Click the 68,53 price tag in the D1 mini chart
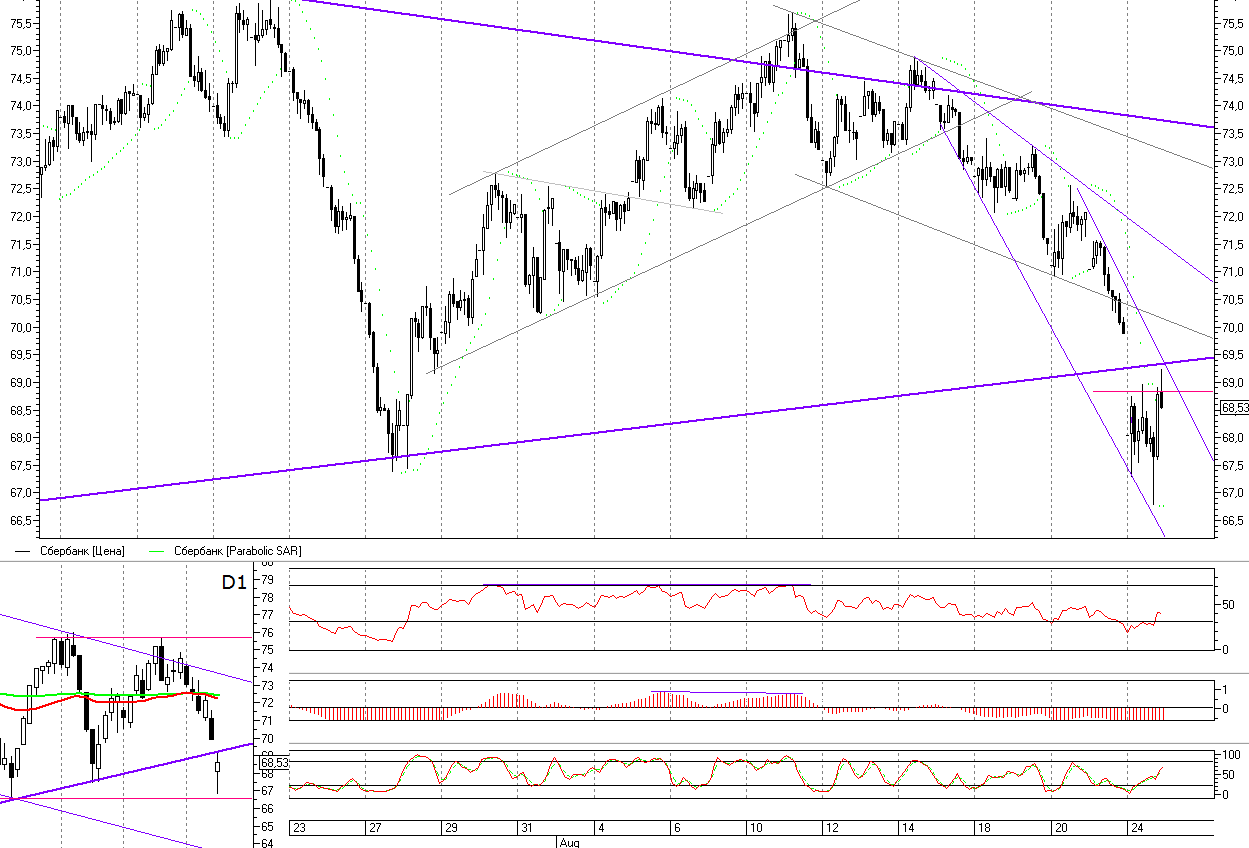1249x848 pixels. pos(273,763)
